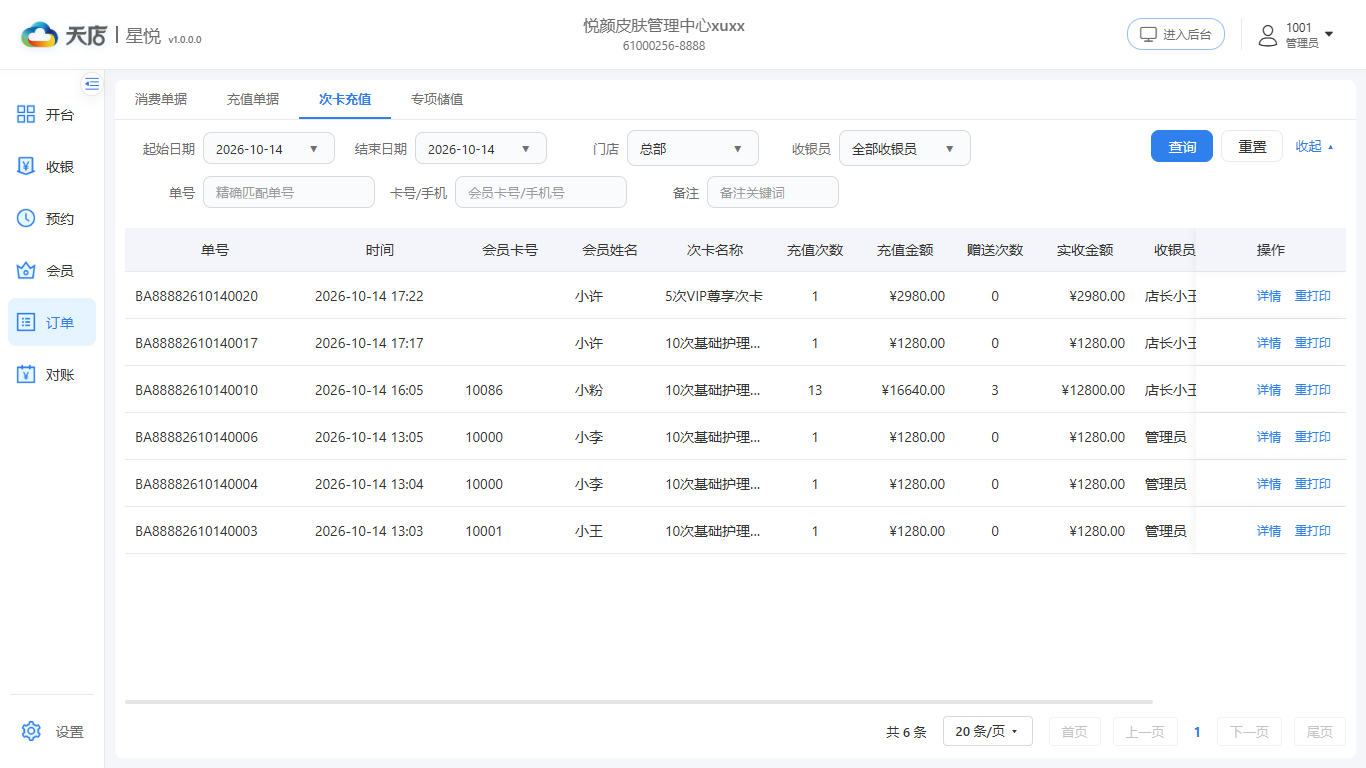Switch to the 专项储值 tab
1366x768 pixels.
pos(437,99)
